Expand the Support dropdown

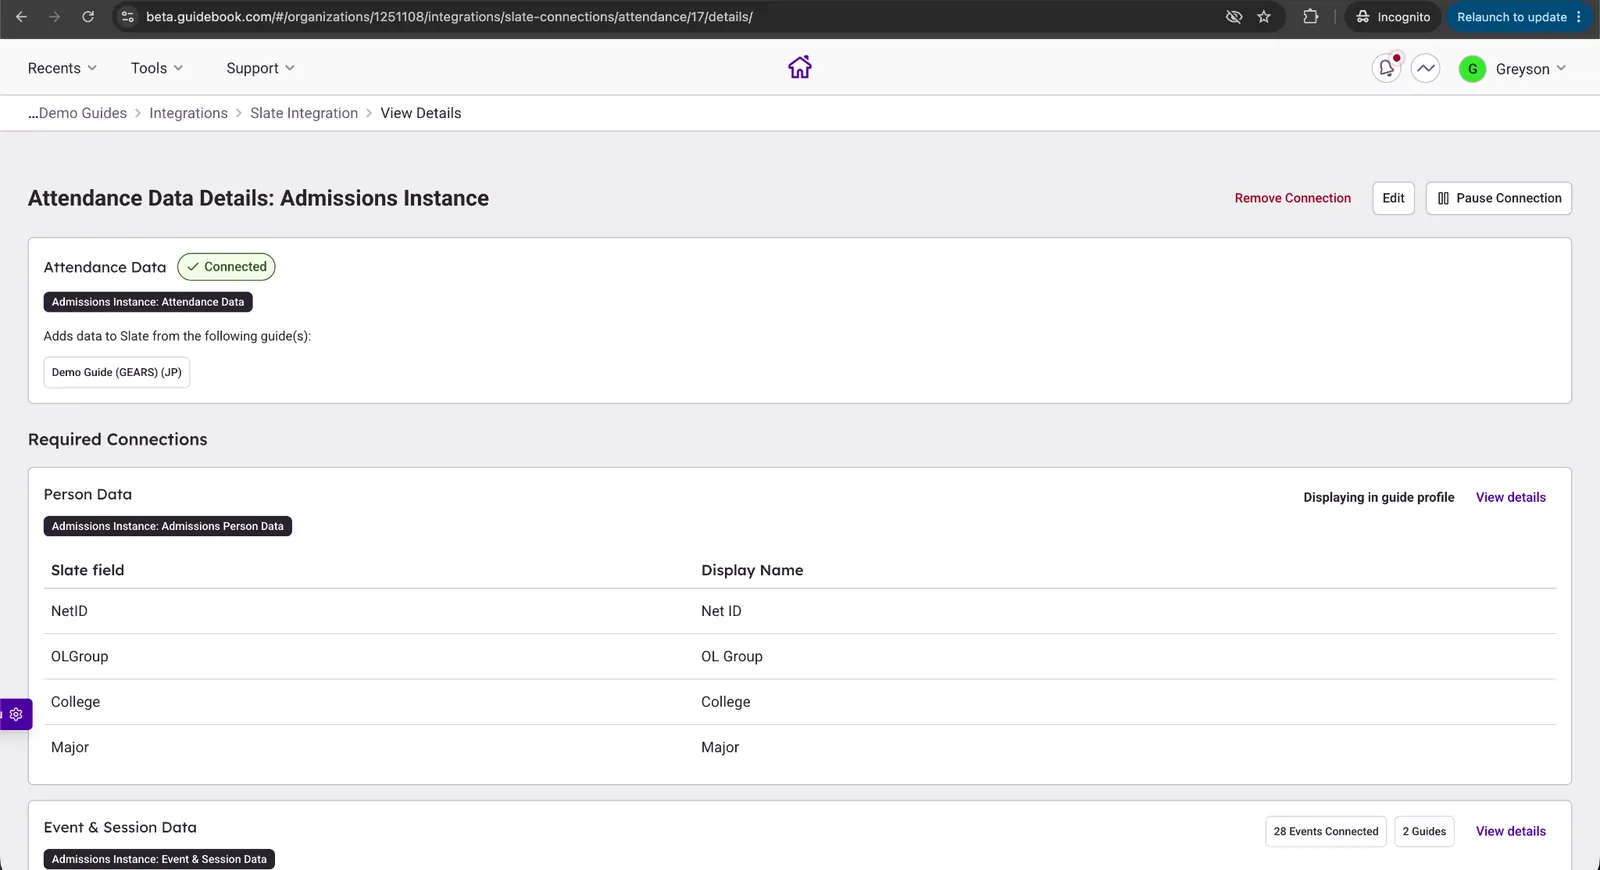tap(260, 68)
